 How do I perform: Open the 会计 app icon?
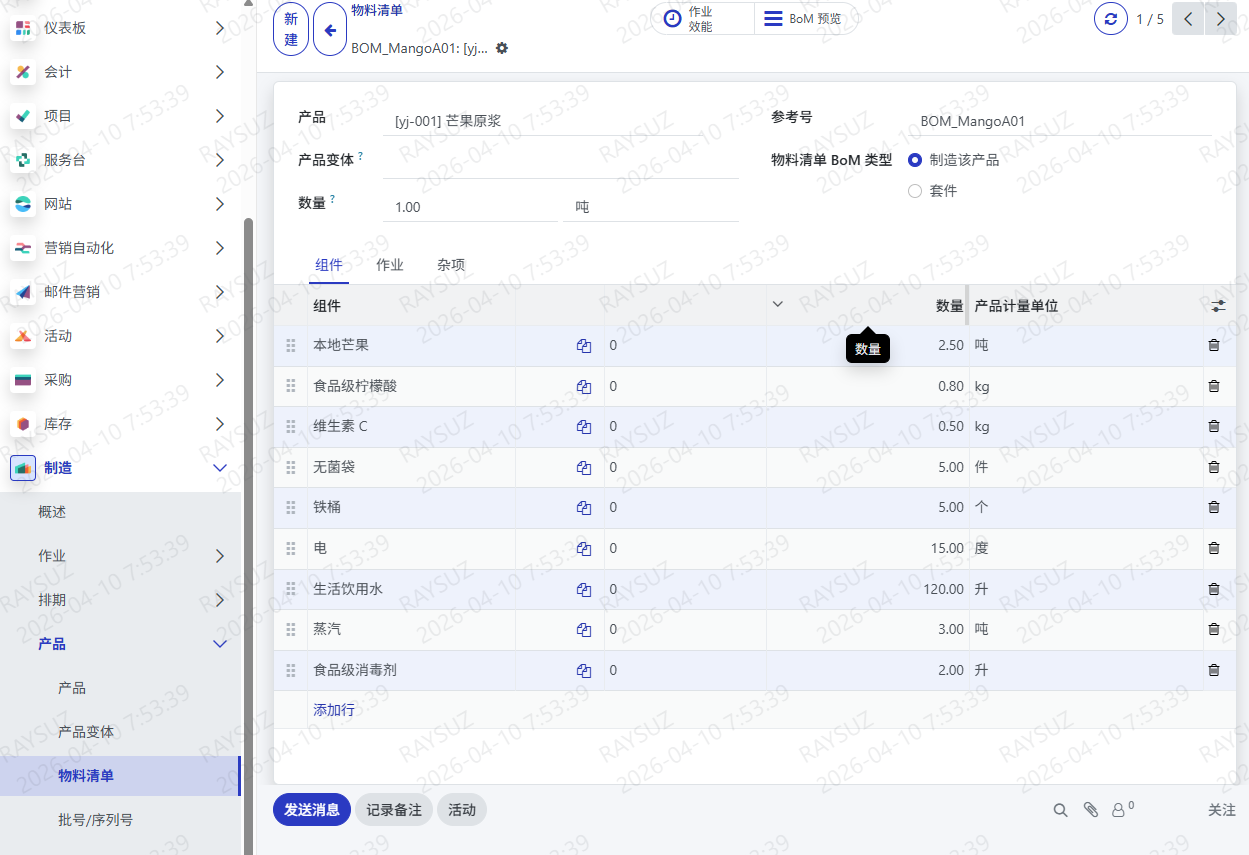tap(23, 72)
